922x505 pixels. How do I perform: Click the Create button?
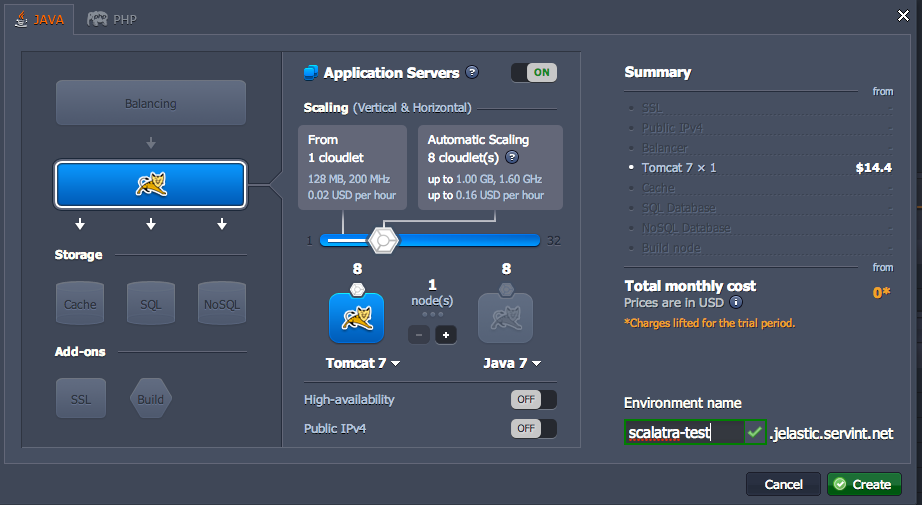(x=864, y=484)
